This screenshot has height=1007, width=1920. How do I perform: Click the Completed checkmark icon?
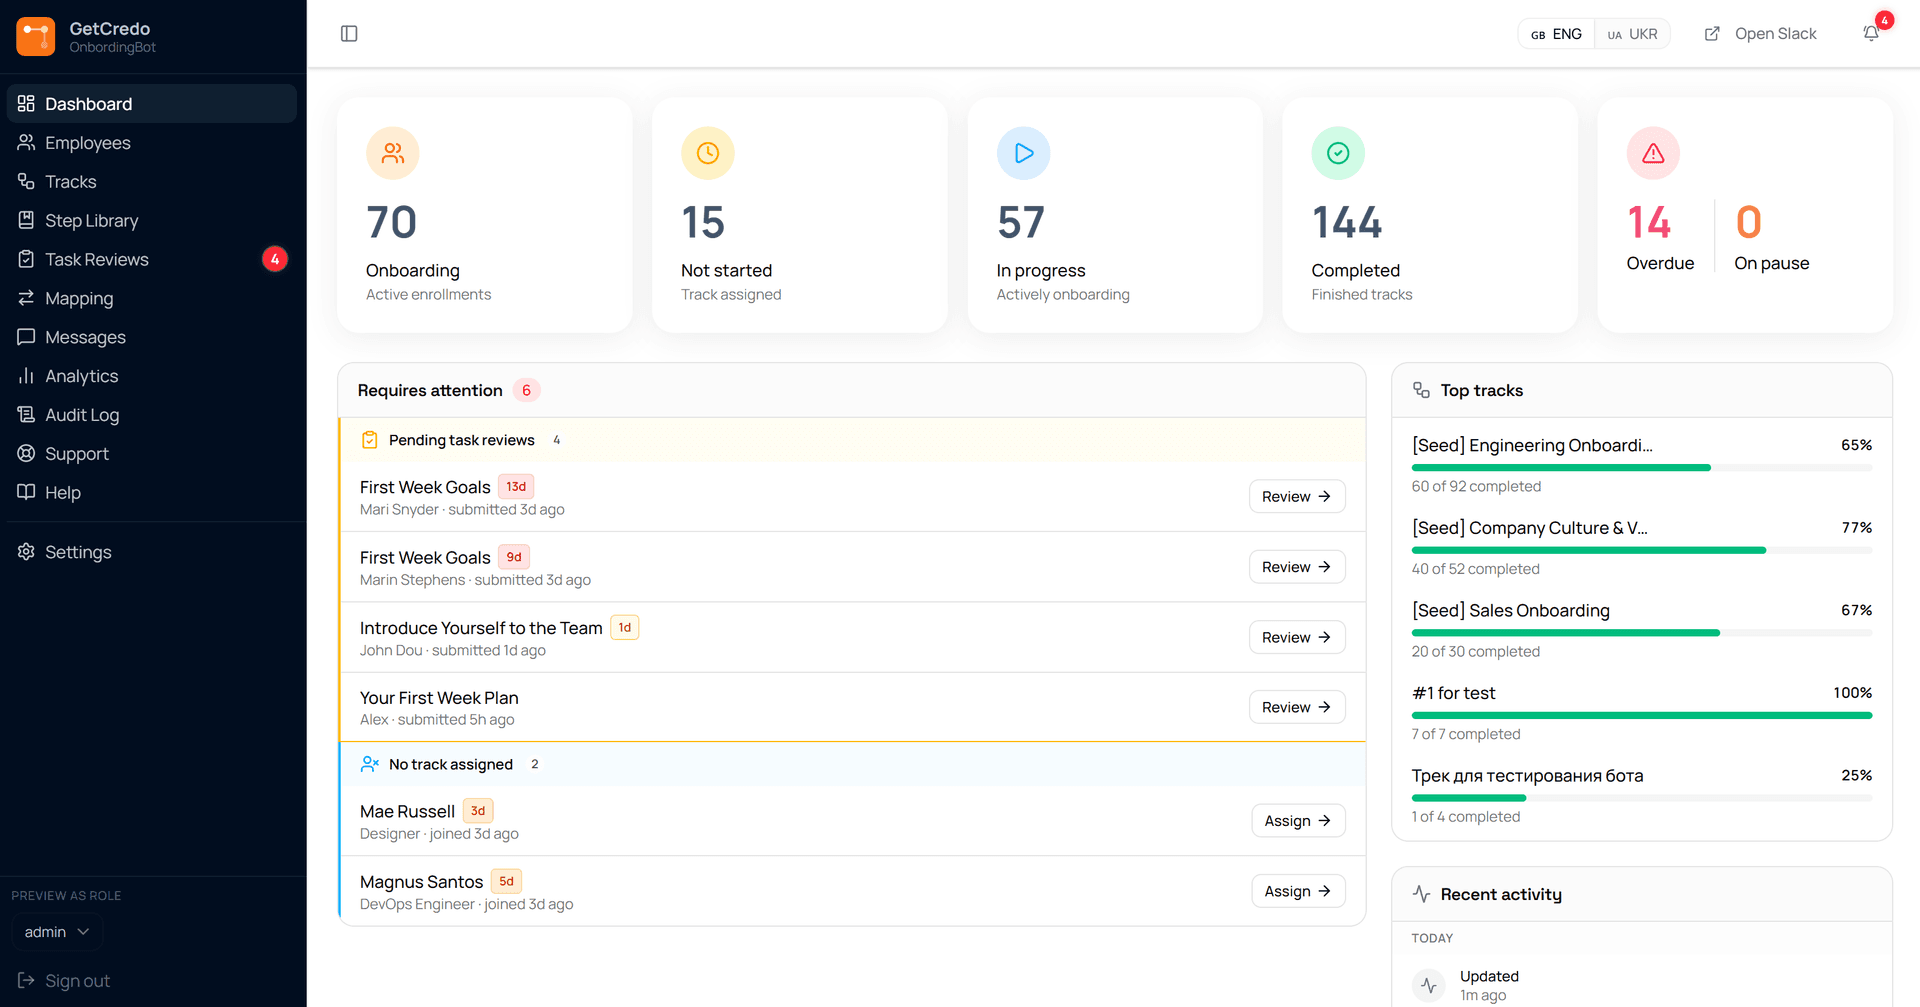[1338, 153]
